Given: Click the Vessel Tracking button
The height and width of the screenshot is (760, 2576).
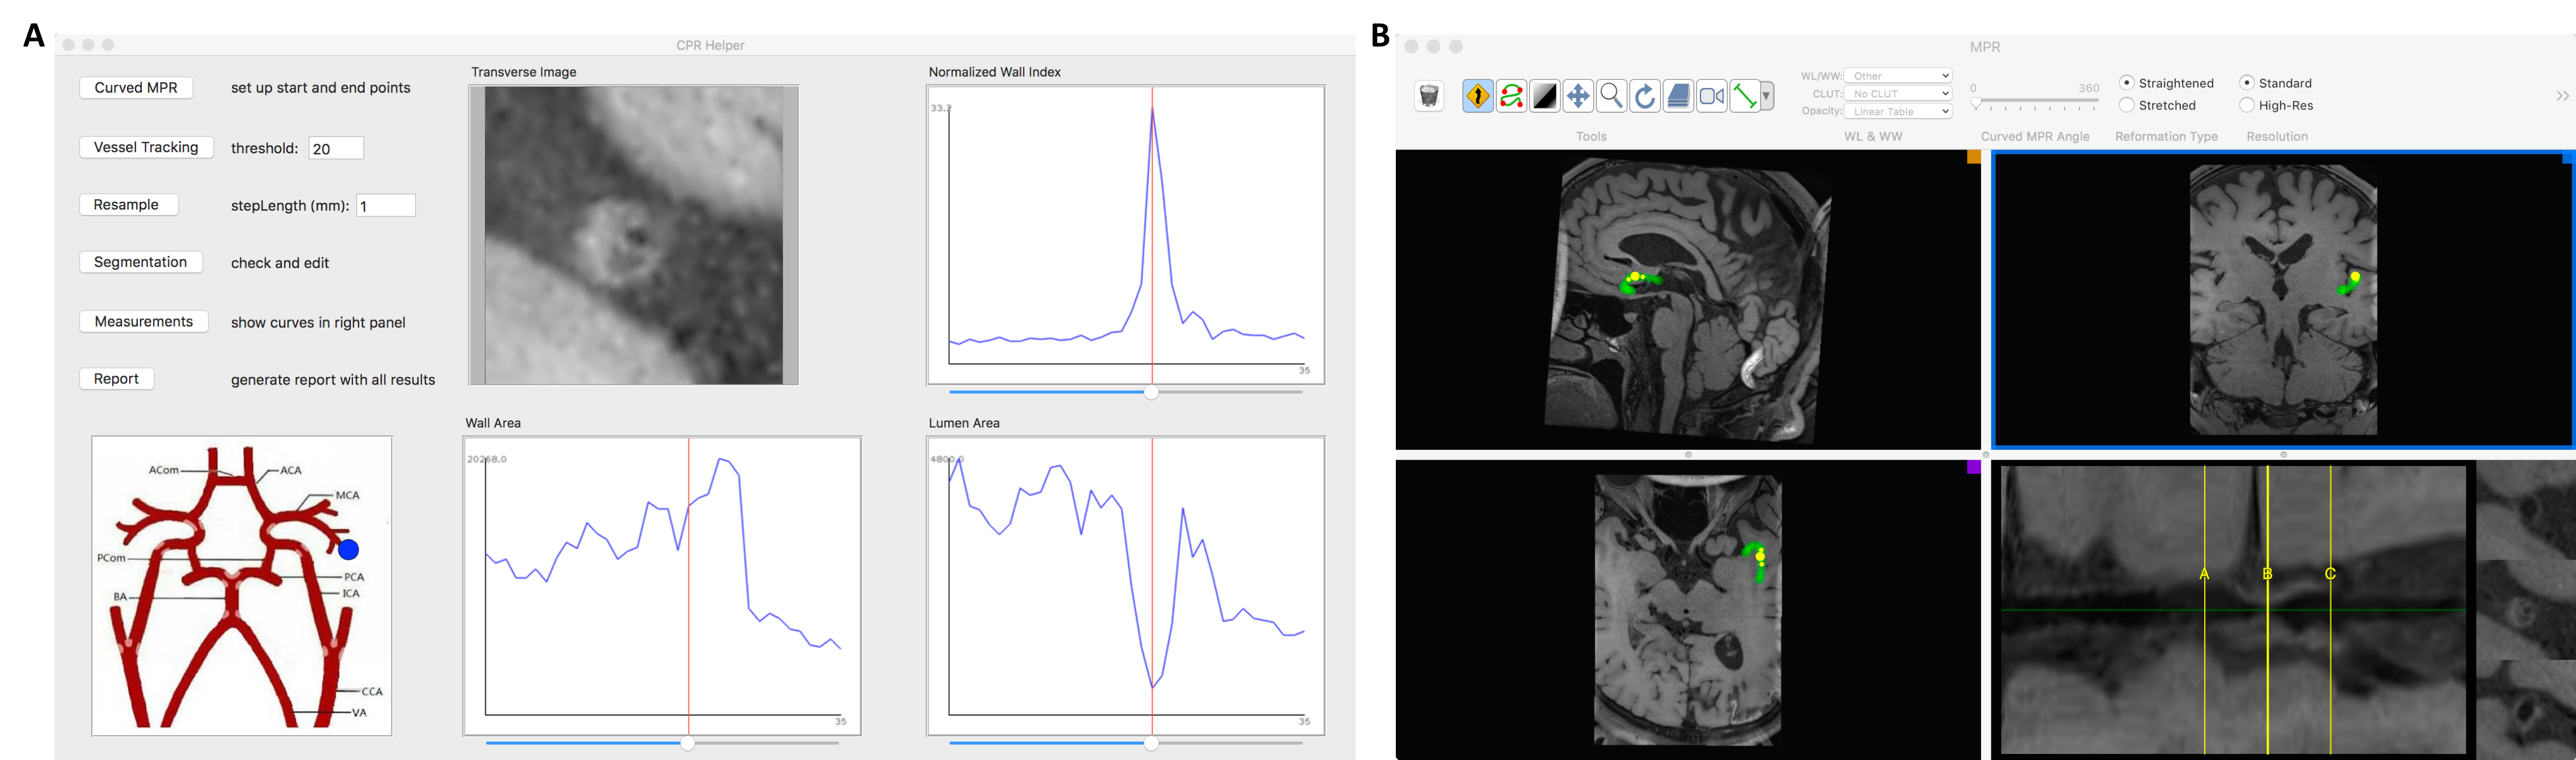Looking at the screenshot, I should click(x=146, y=147).
